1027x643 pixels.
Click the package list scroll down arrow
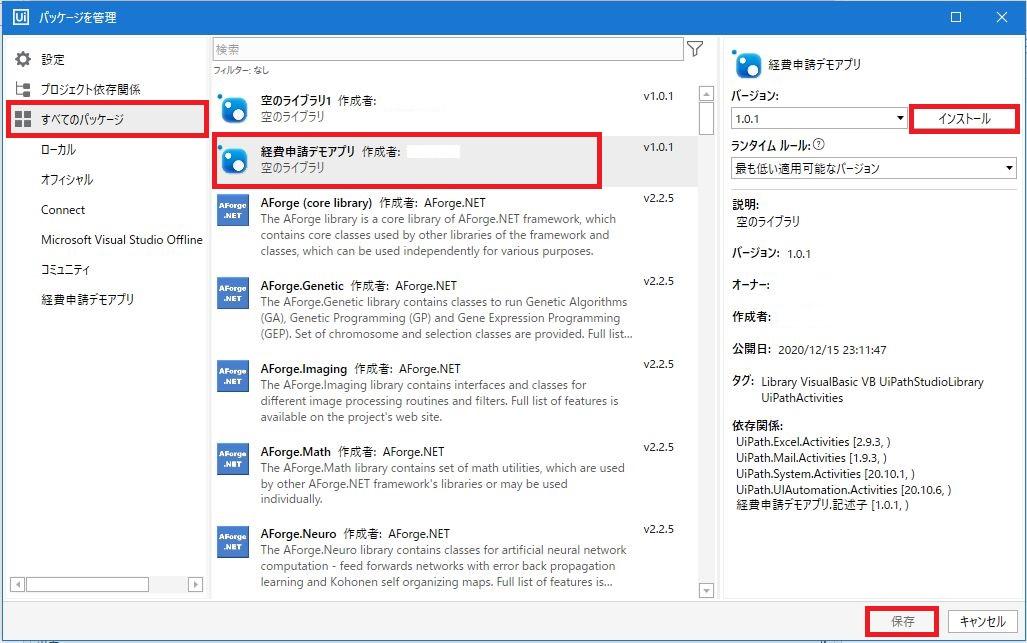(x=706, y=591)
